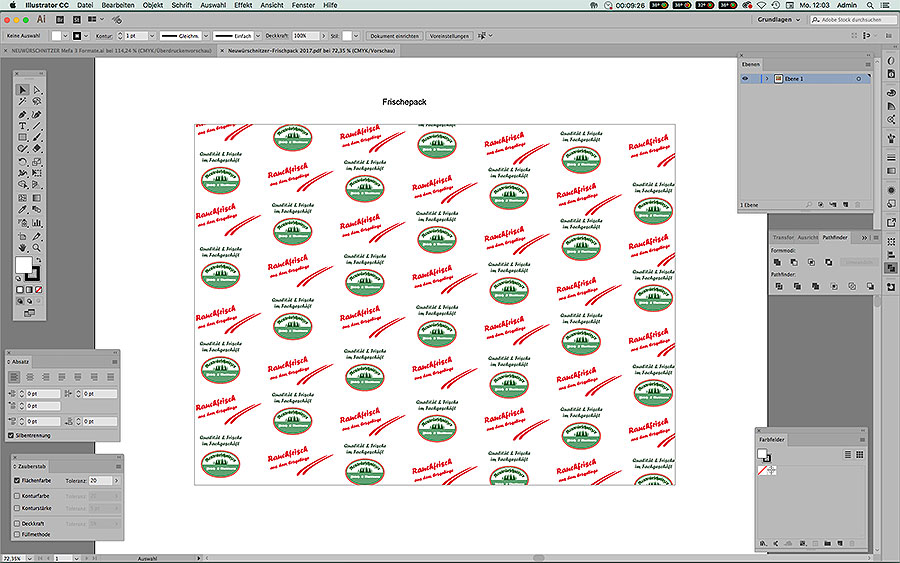
Task: Swap fill and stroke colors
Action: point(38,260)
